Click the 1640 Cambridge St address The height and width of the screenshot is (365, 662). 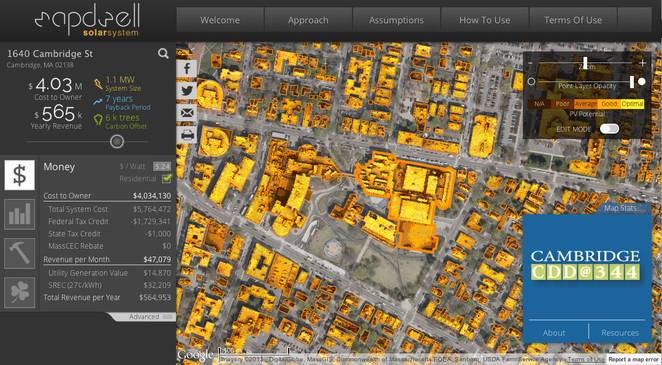pyautogui.click(x=50, y=54)
